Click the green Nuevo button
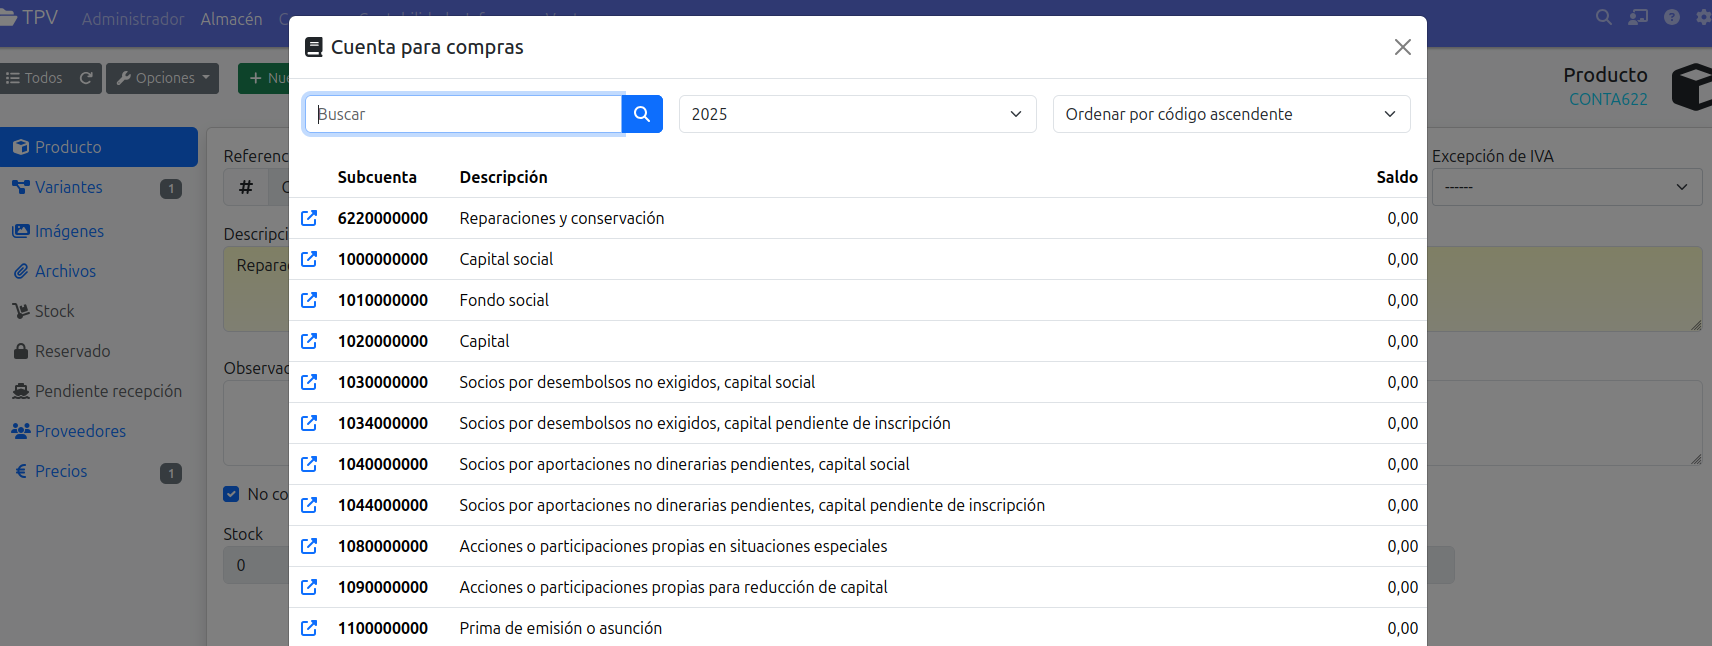Image resolution: width=1712 pixels, height=646 pixels. point(264,78)
